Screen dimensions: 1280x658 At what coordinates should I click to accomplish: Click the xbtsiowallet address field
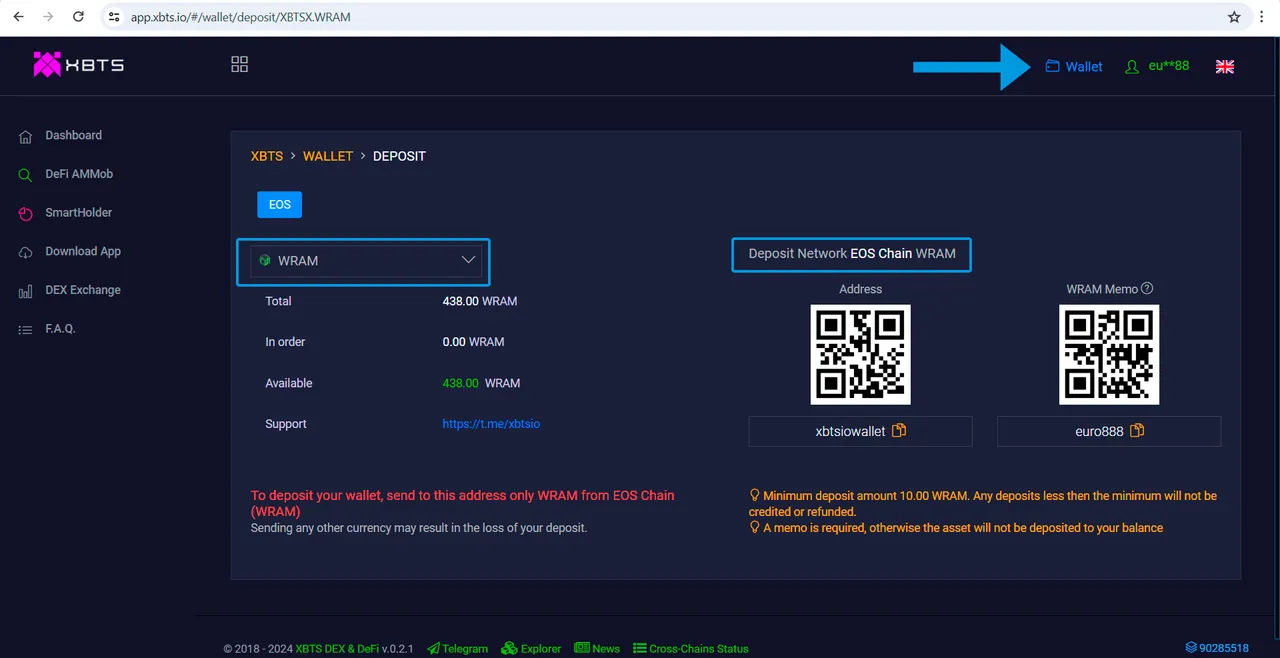(860, 431)
